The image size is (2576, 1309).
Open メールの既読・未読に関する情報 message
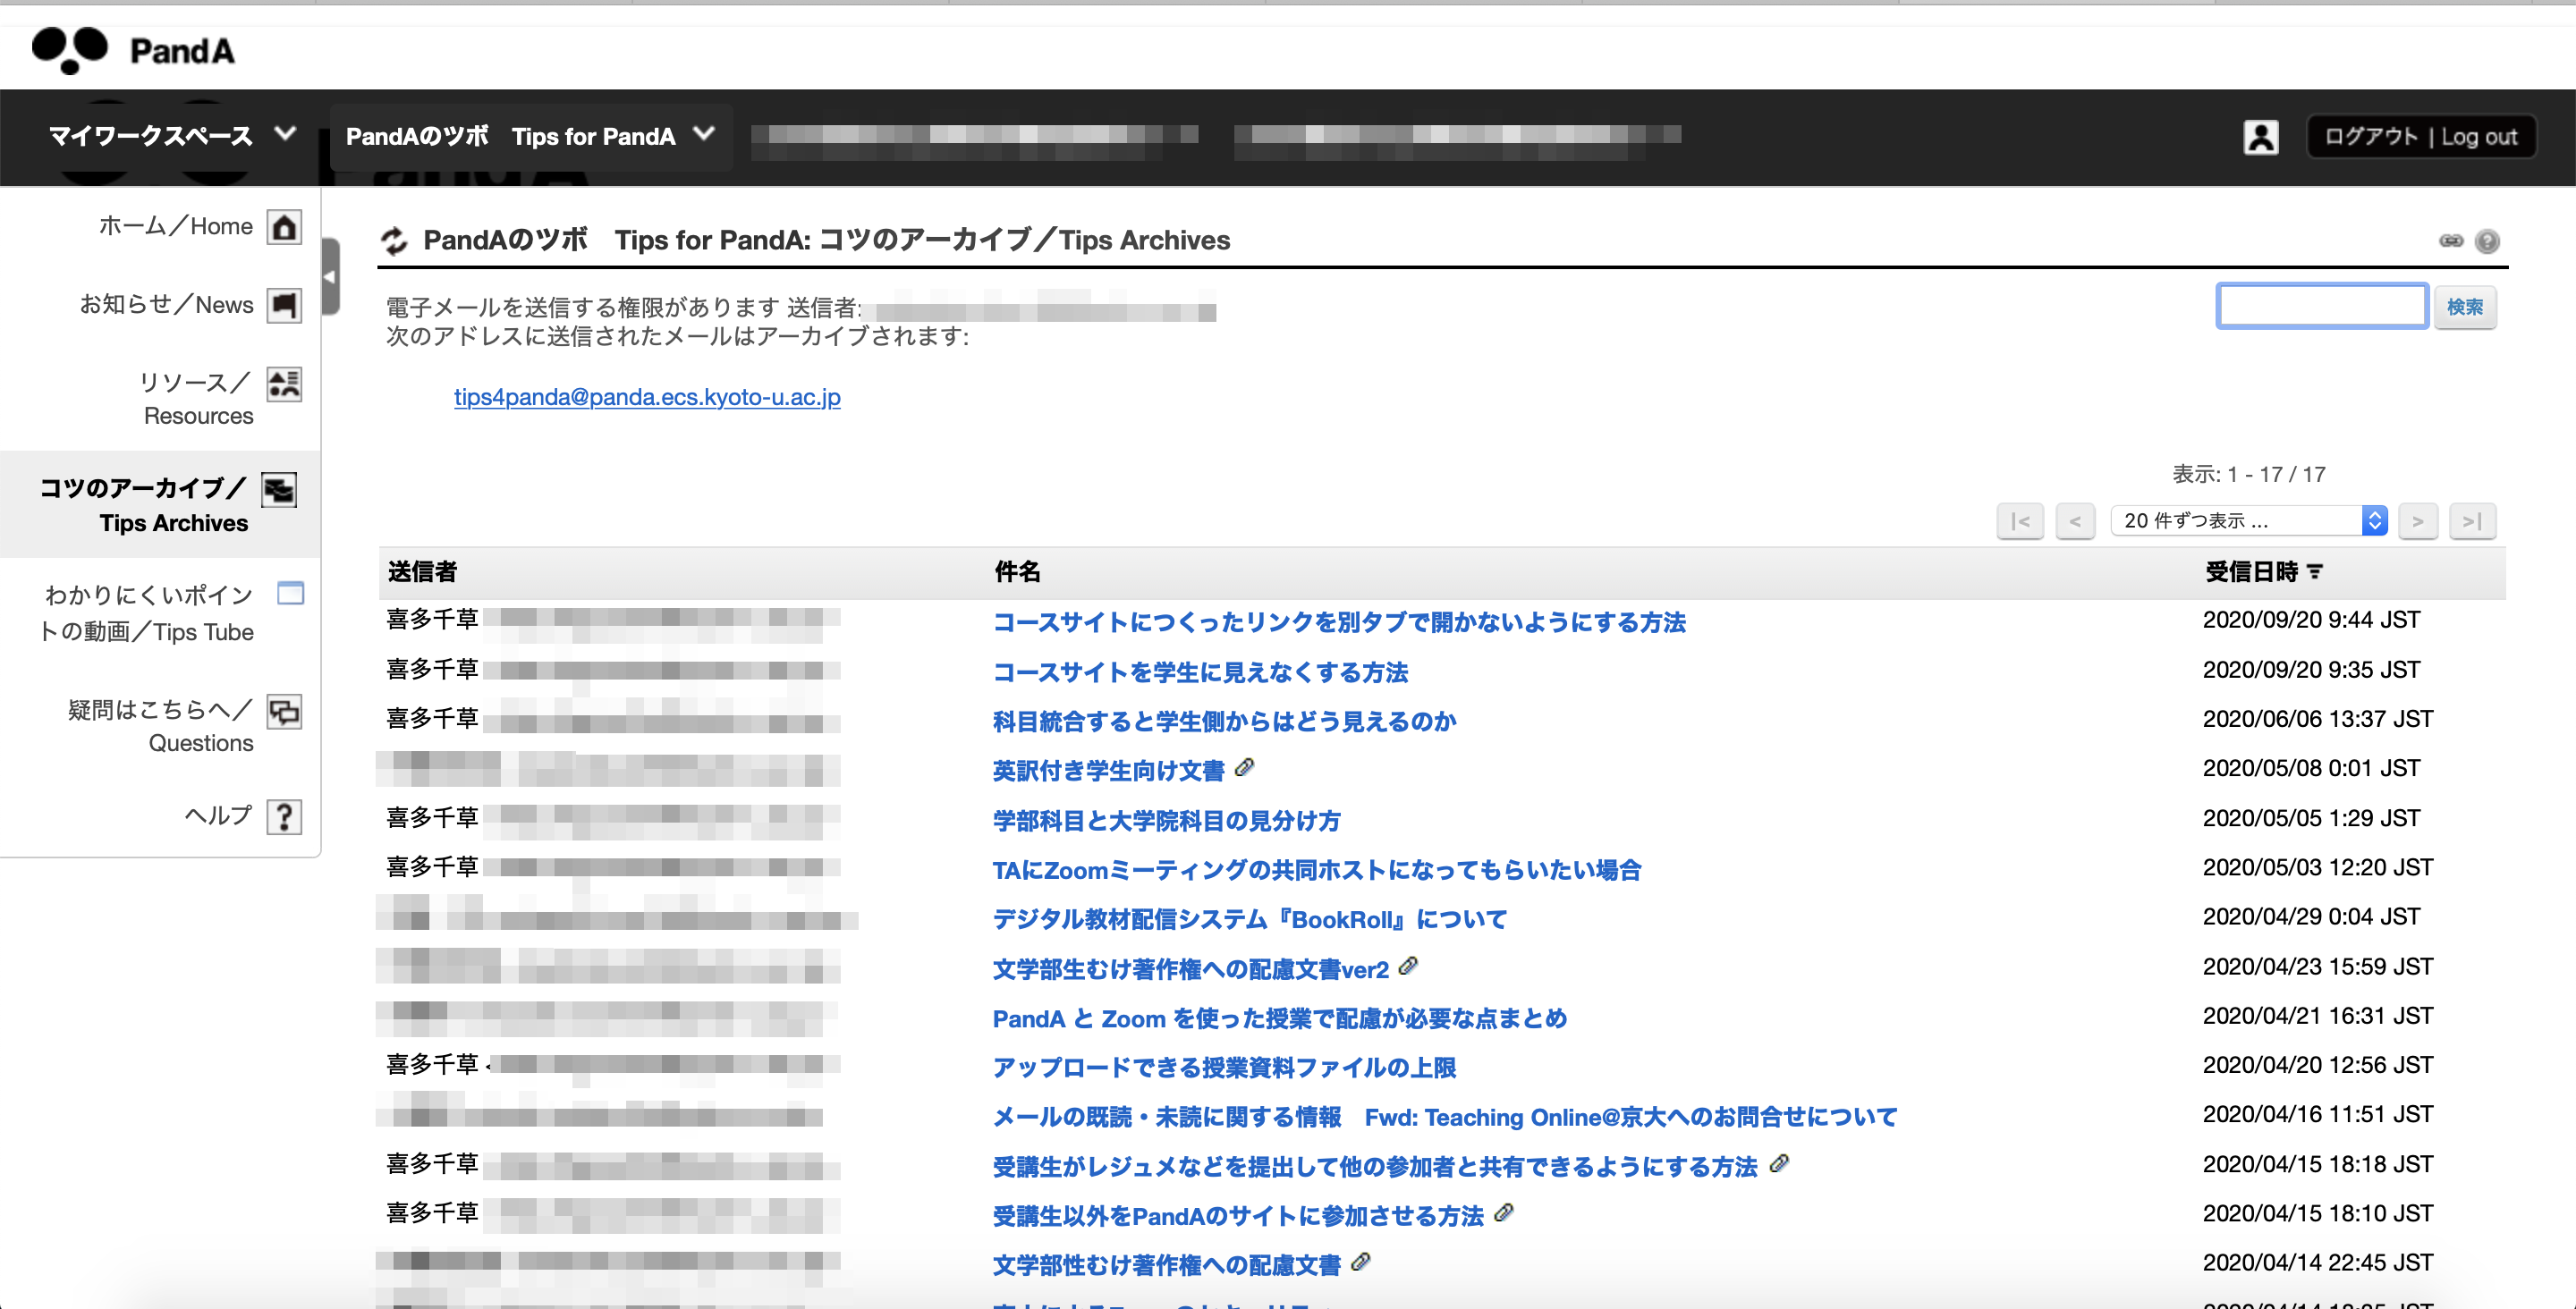click(x=1445, y=1117)
